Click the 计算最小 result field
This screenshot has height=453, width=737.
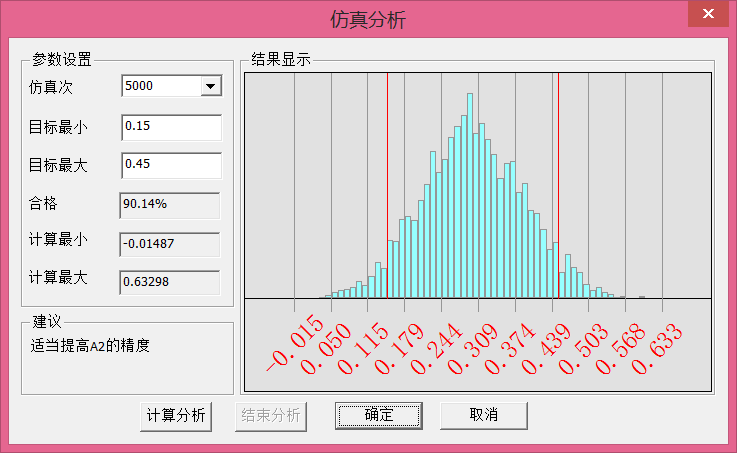(169, 243)
